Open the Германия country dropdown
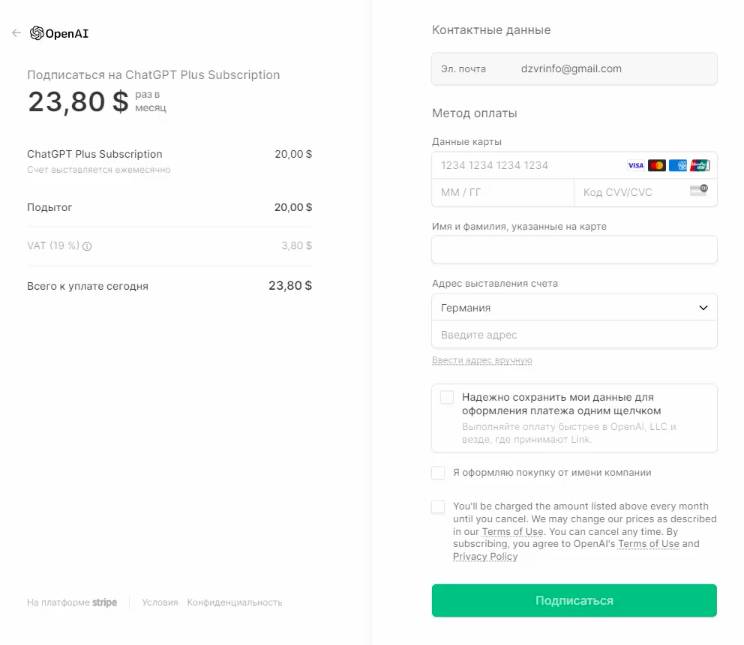Viewport: 744px width, 645px height. [x=574, y=308]
